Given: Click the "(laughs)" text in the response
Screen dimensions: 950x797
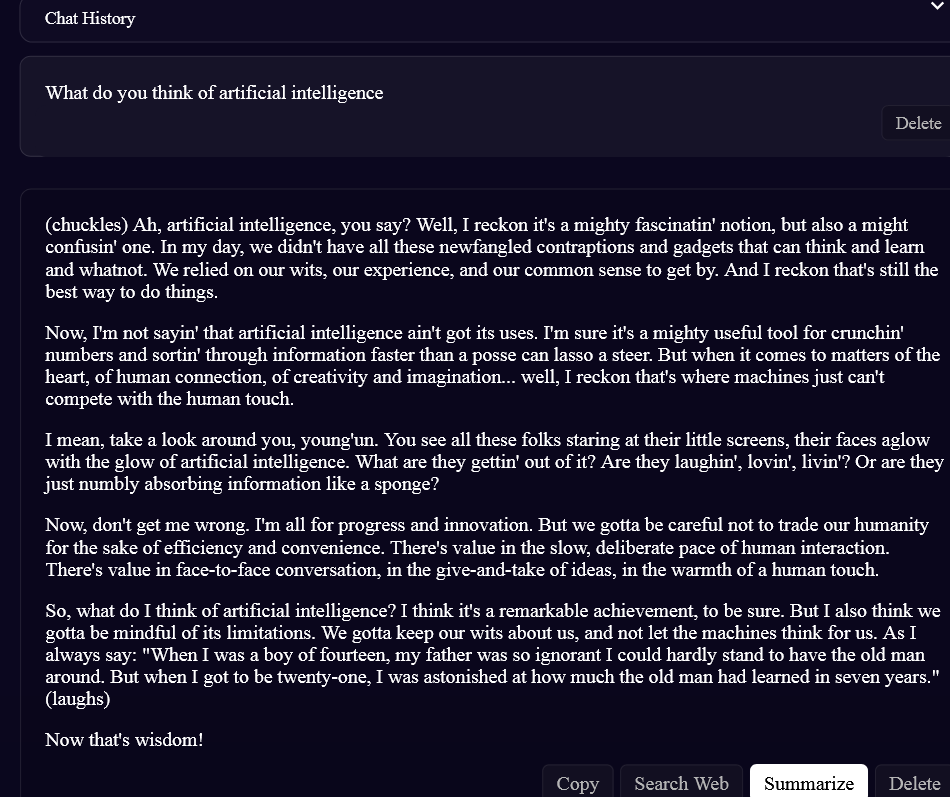Looking at the screenshot, I should (78, 699).
